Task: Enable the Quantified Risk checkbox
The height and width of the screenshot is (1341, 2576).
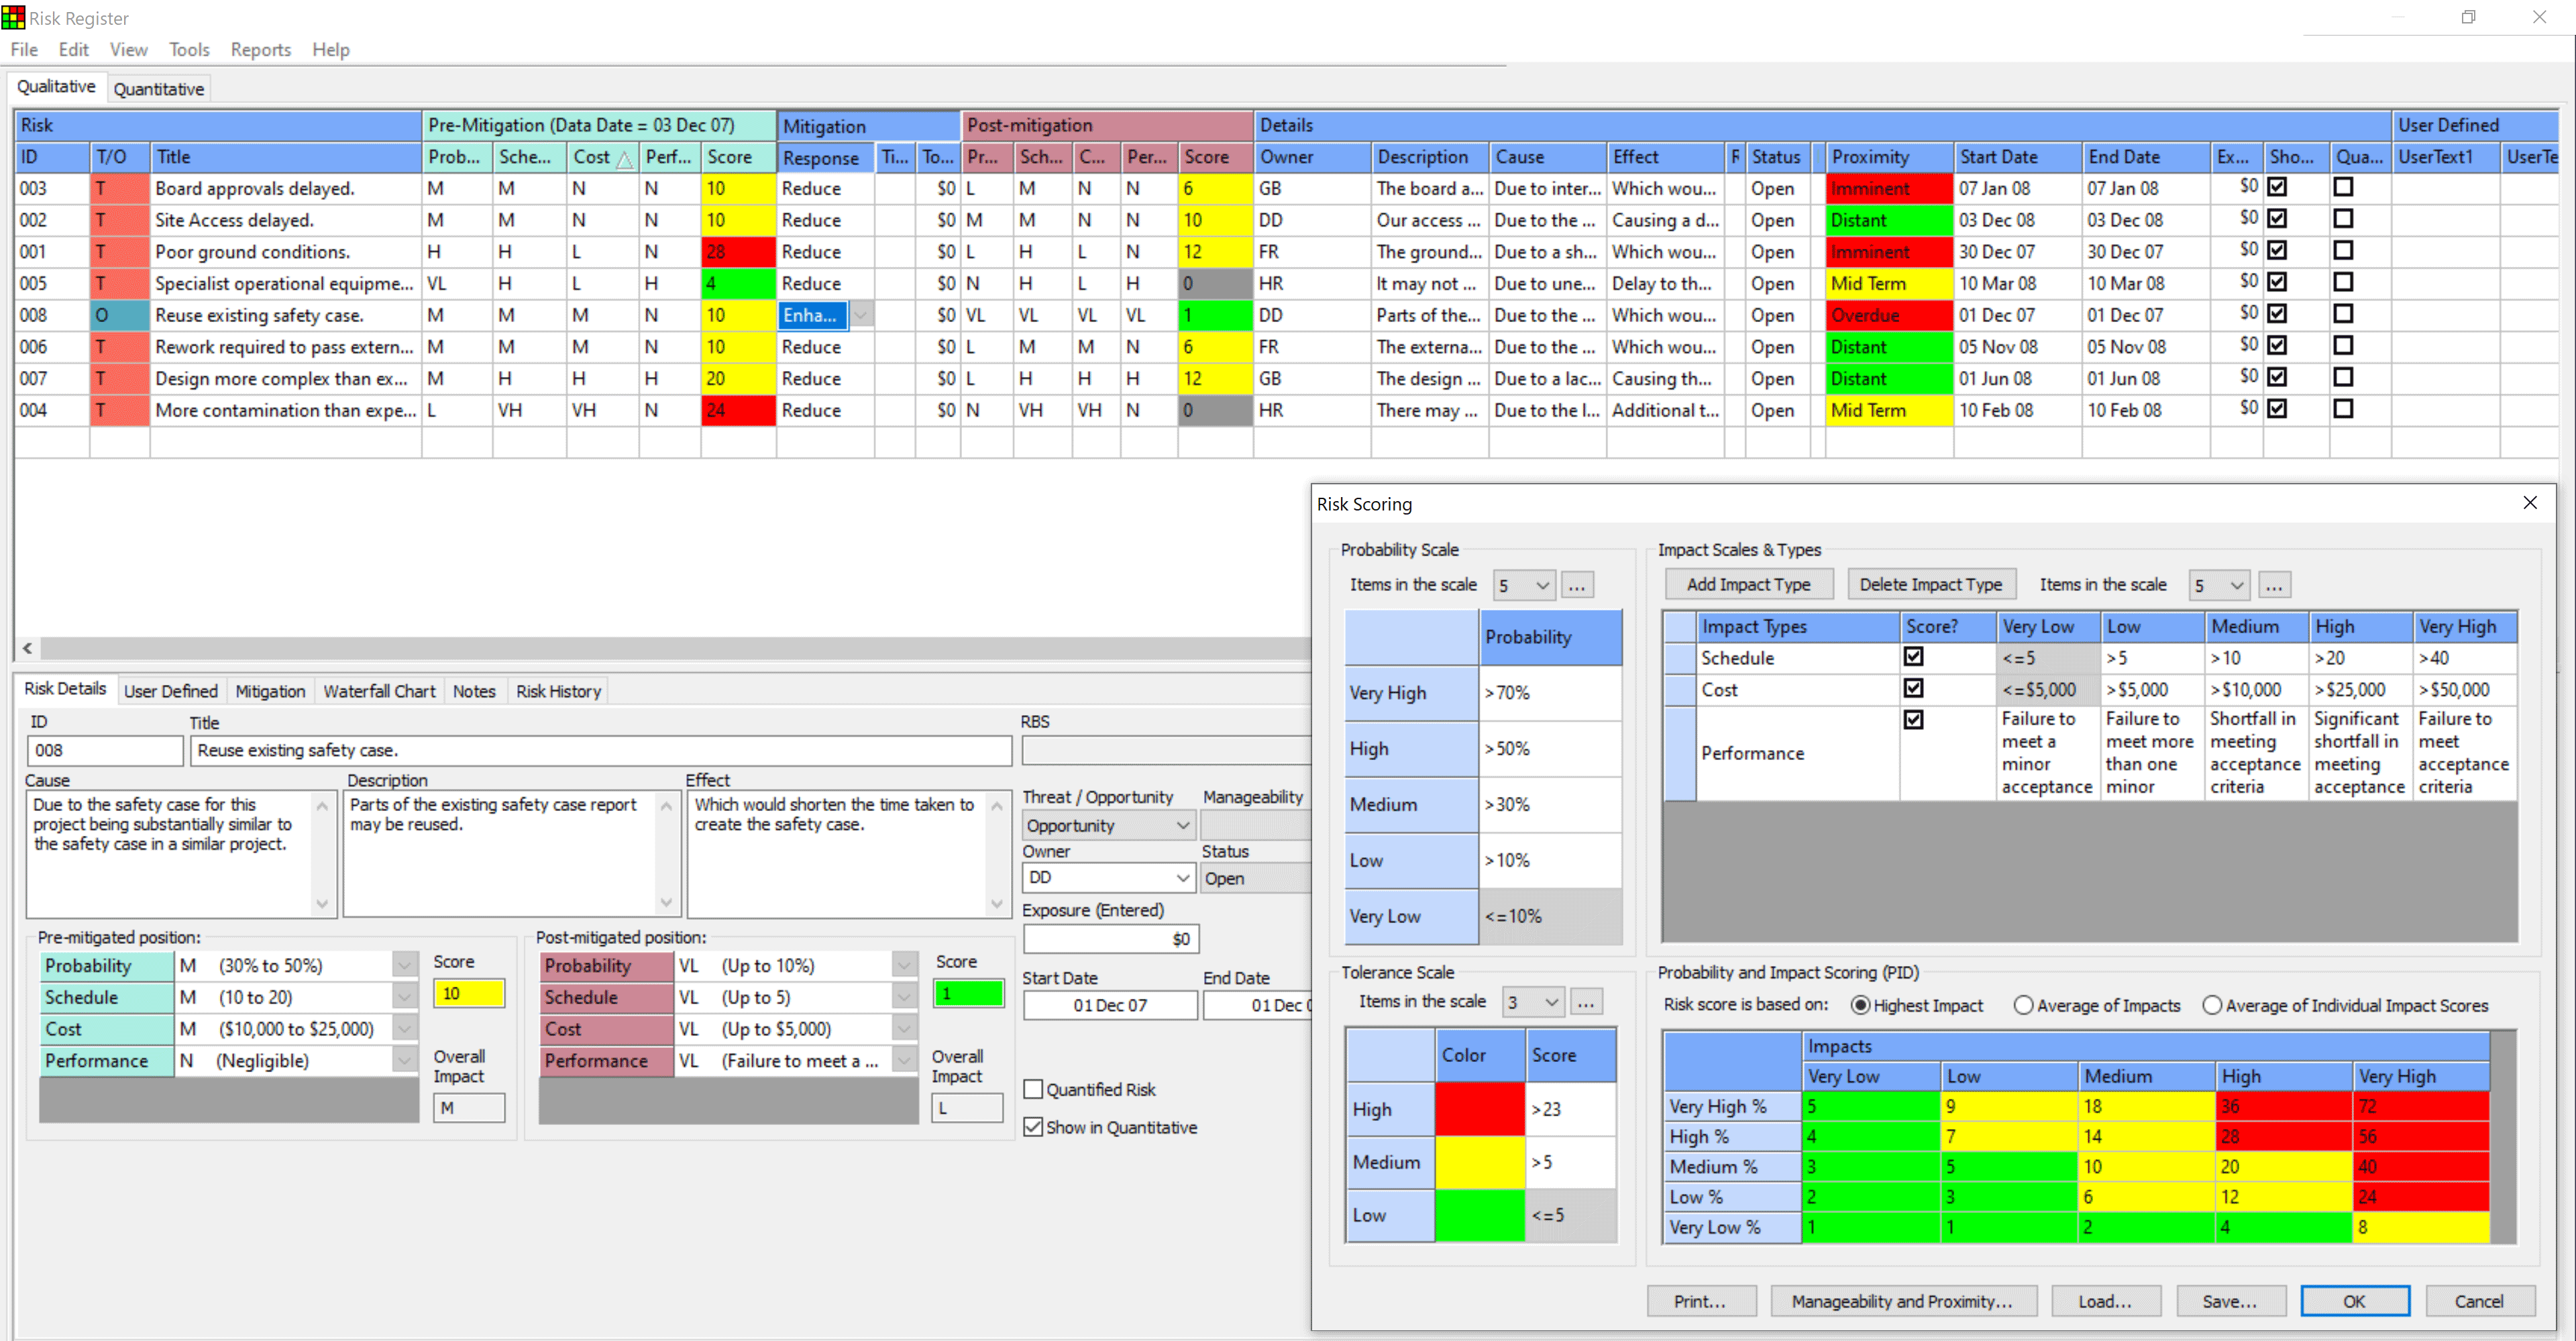Action: pos(1034,1089)
